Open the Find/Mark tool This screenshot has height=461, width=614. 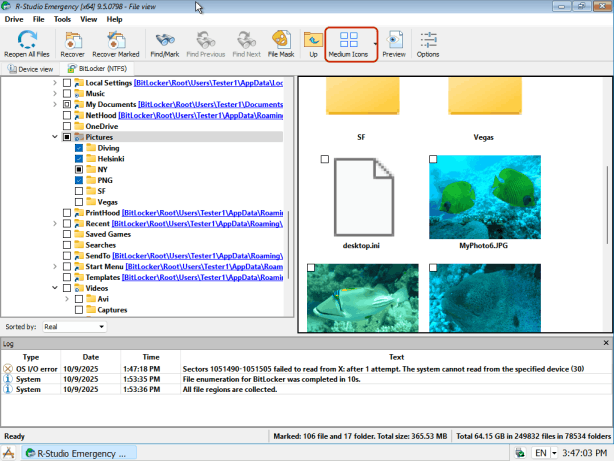(164, 40)
